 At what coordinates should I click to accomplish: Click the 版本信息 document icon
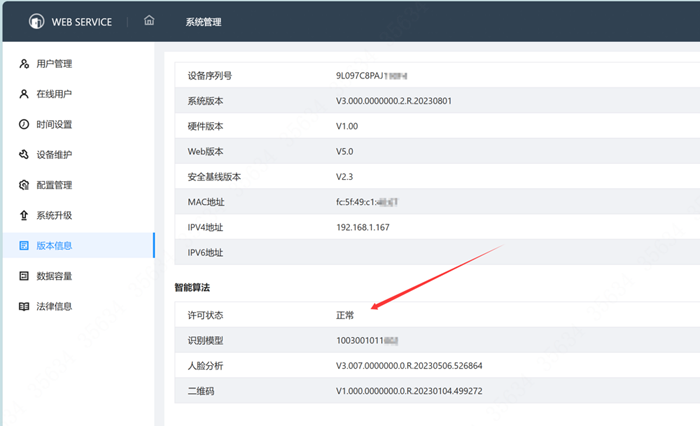click(x=24, y=246)
